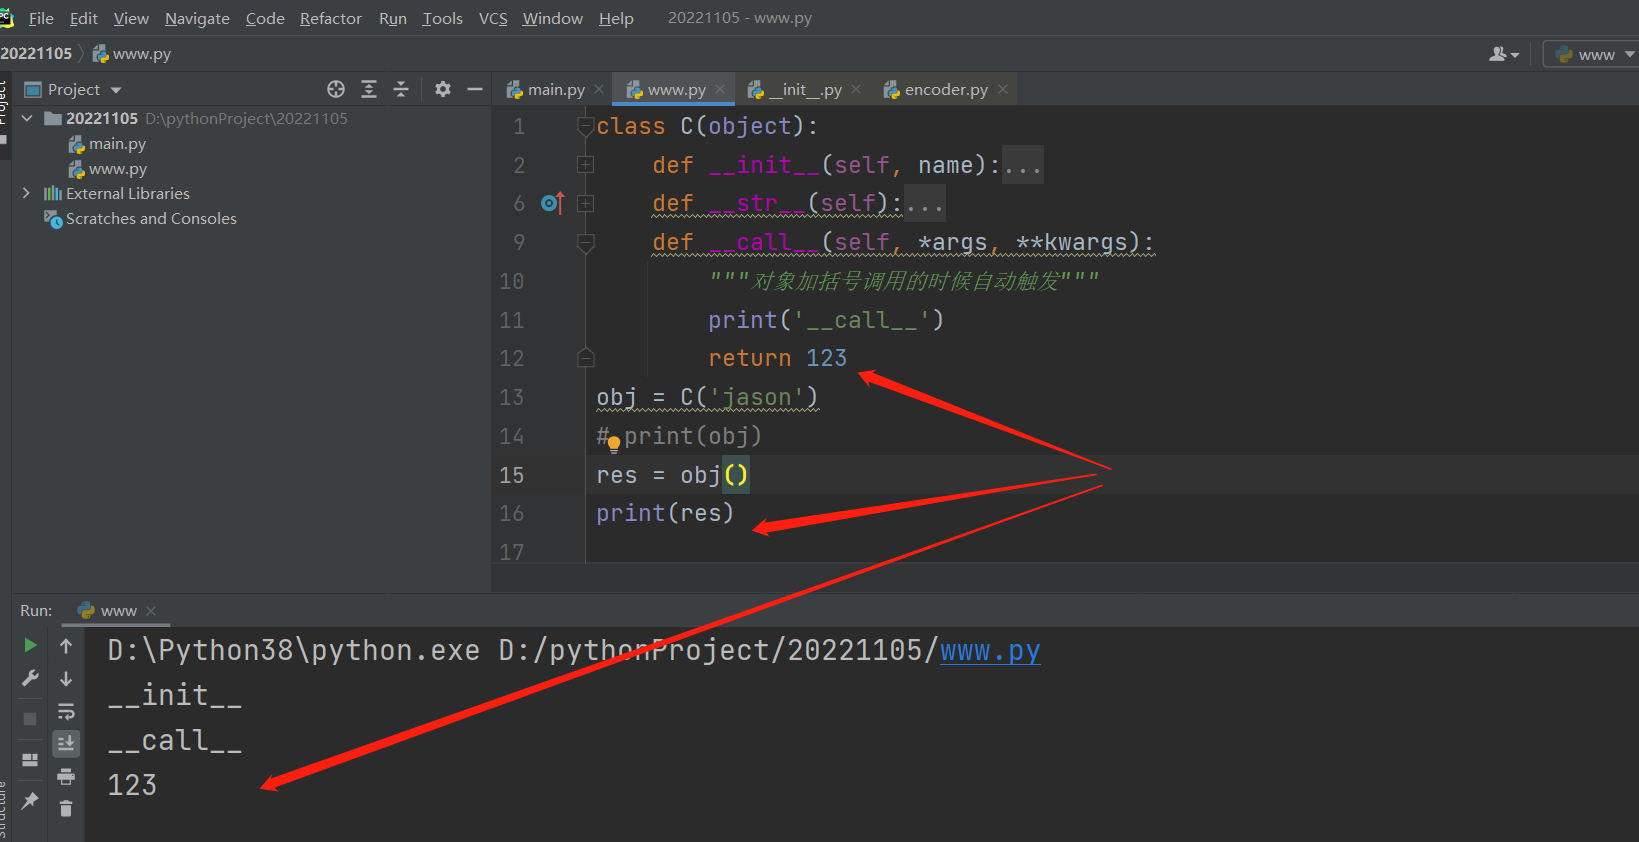
Task: Toggle soft-wrap in console output
Action: coord(66,712)
